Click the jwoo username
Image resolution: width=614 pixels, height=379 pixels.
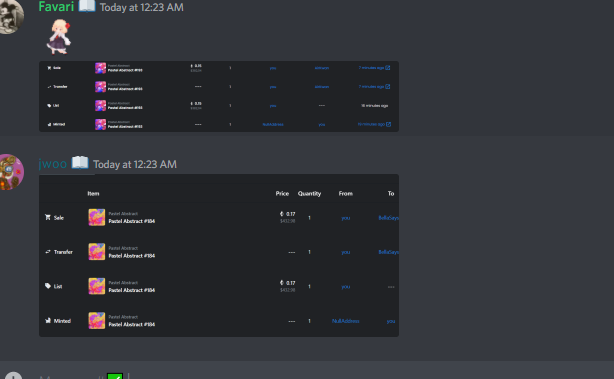pos(53,164)
